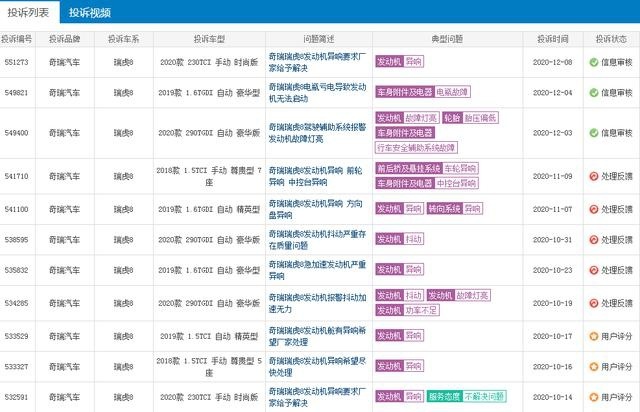Click the 典型问题 column header

447,39
